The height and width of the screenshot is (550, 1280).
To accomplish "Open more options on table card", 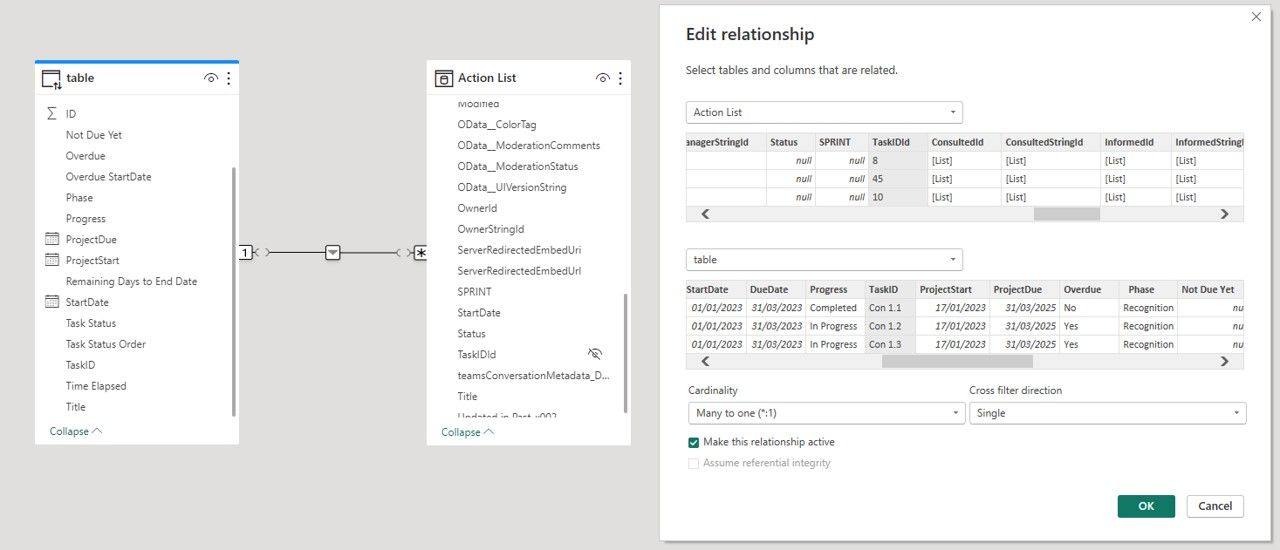I will [228, 78].
